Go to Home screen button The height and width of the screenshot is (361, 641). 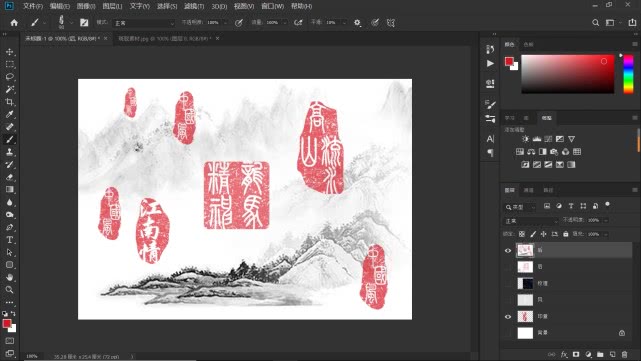point(14,23)
